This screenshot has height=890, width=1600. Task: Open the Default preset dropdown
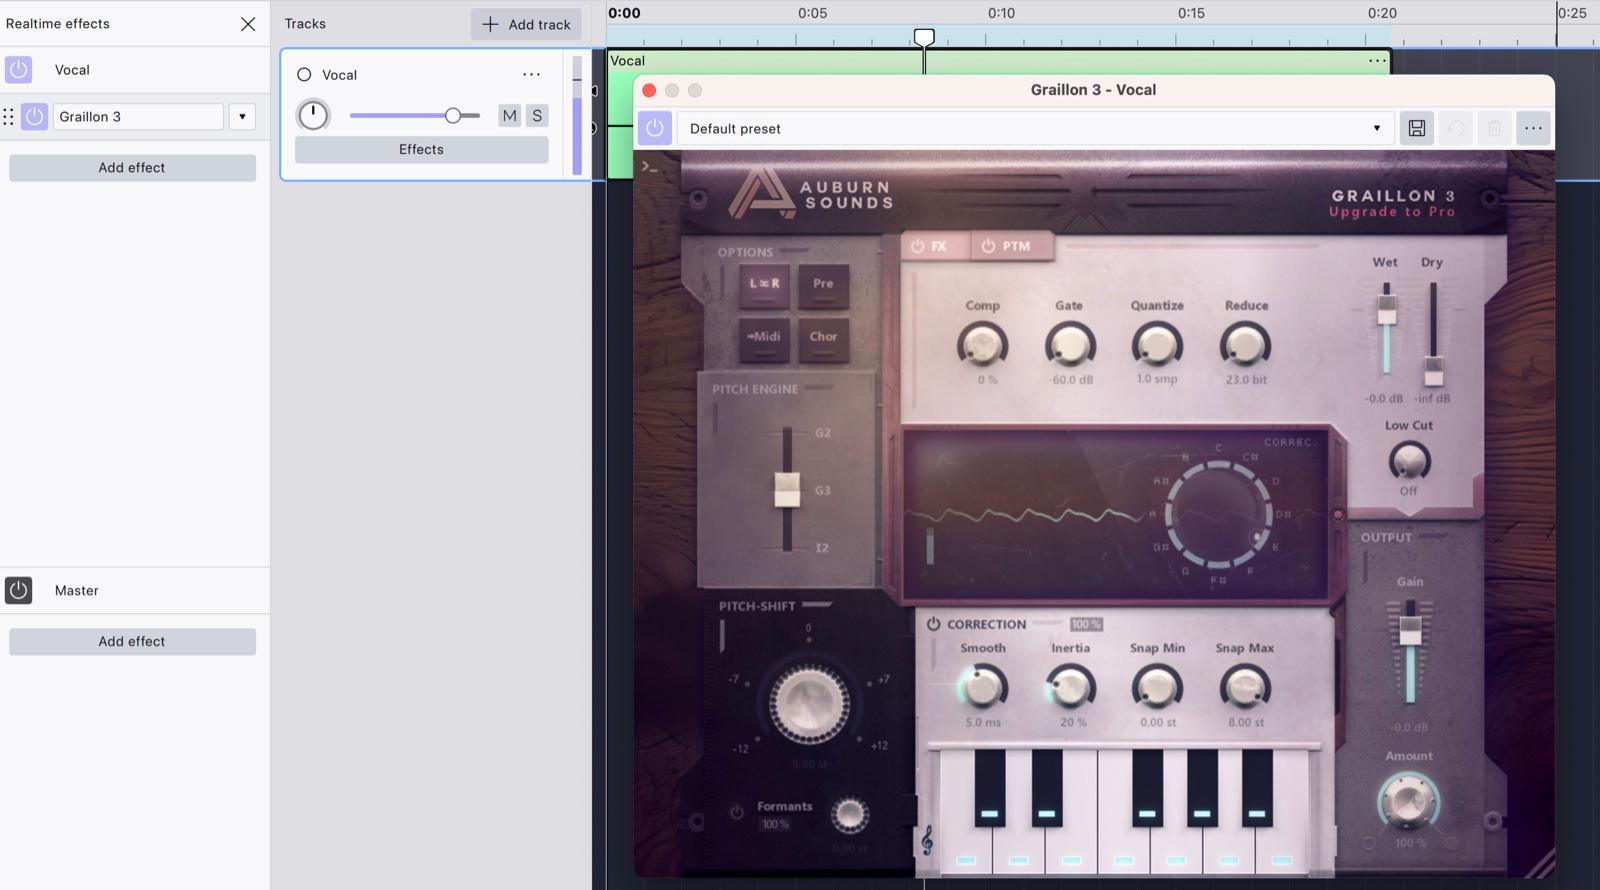pos(1035,128)
